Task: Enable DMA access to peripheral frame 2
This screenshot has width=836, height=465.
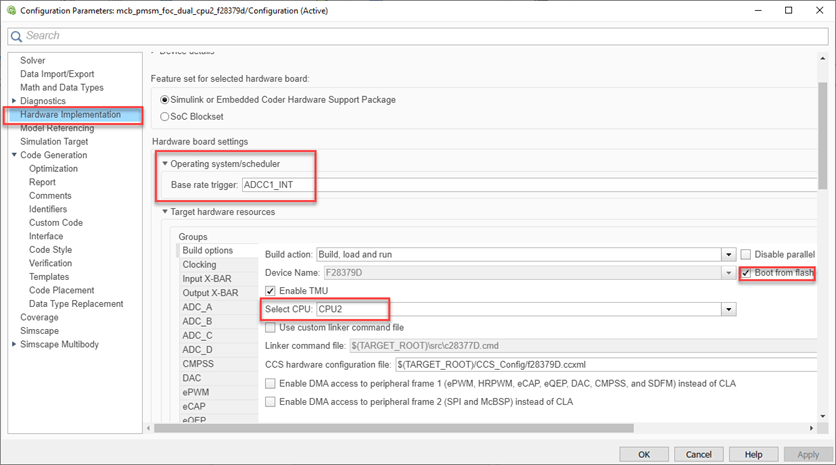Action: click(x=270, y=402)
